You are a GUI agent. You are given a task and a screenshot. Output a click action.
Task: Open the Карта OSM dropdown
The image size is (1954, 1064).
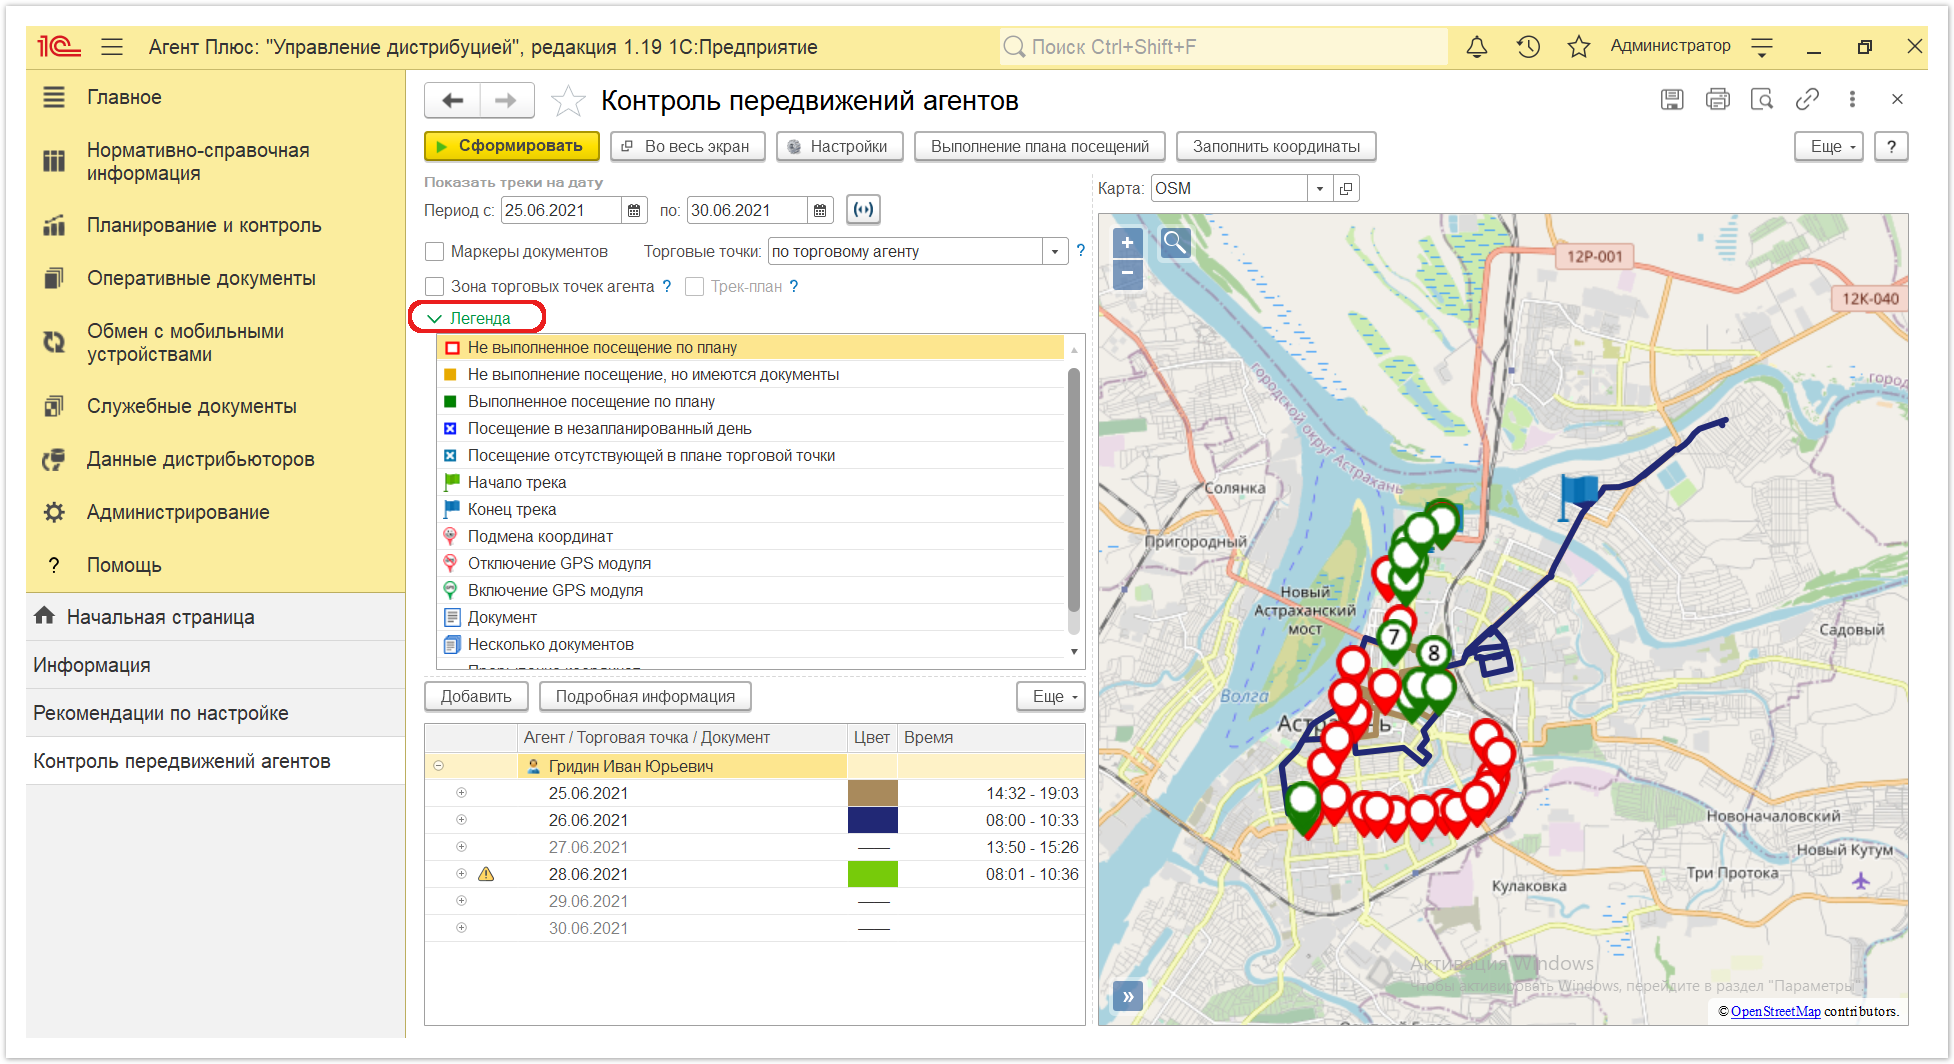pyautogui.click(x=1320, y=188)
